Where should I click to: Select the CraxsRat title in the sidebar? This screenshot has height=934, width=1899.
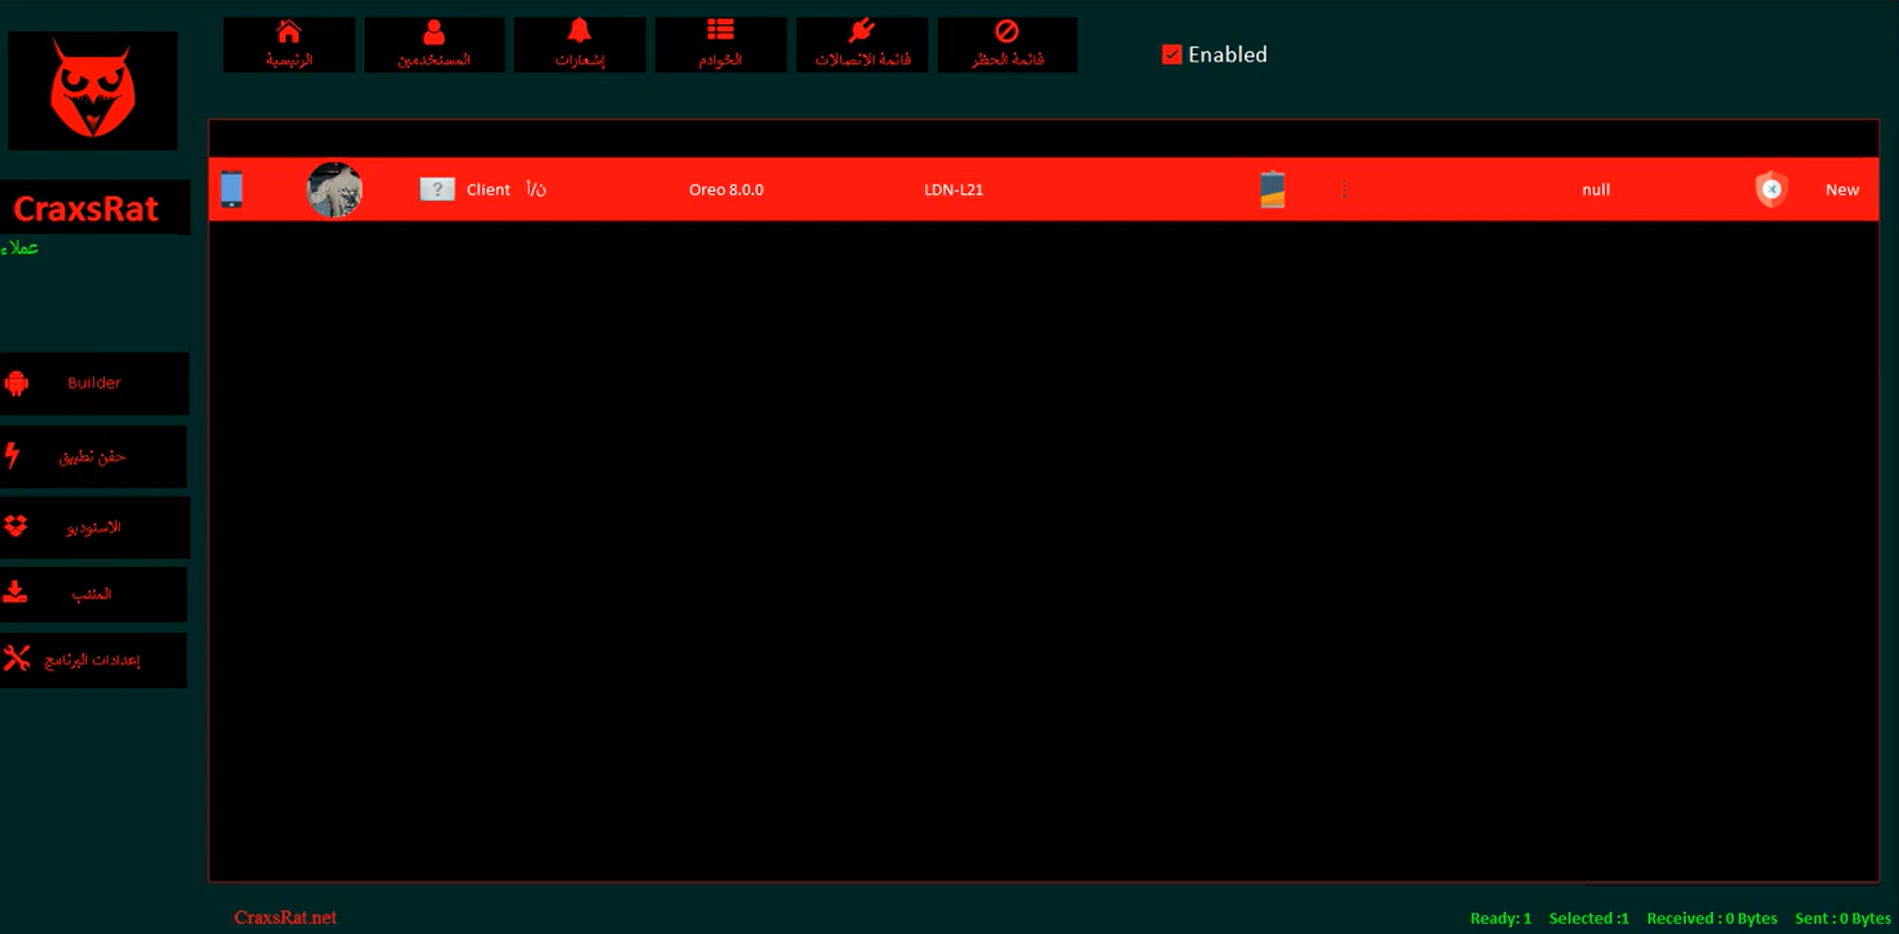86,208
